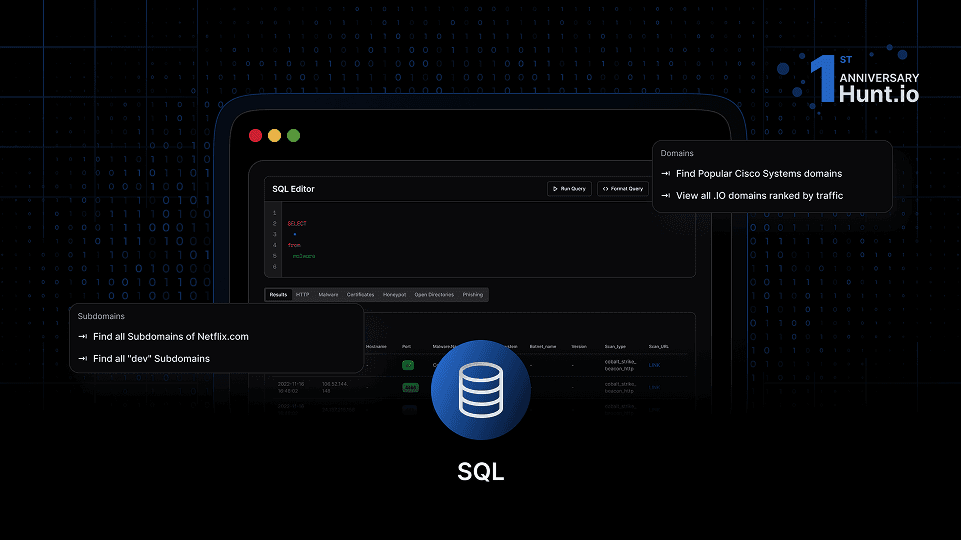Select the Honeypot tab
Screen dimensions: 961x540
[395, 295]
